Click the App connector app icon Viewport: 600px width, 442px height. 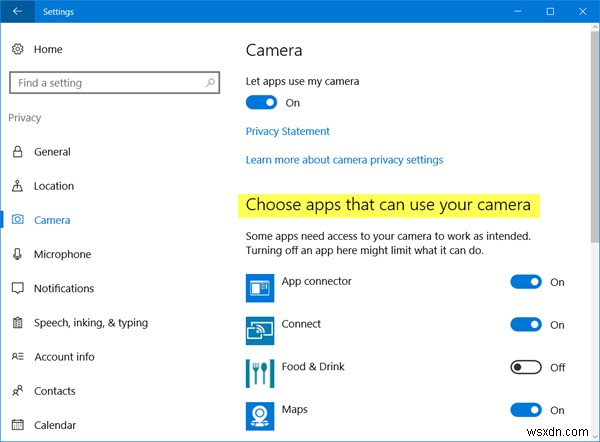tap(260, 288)
